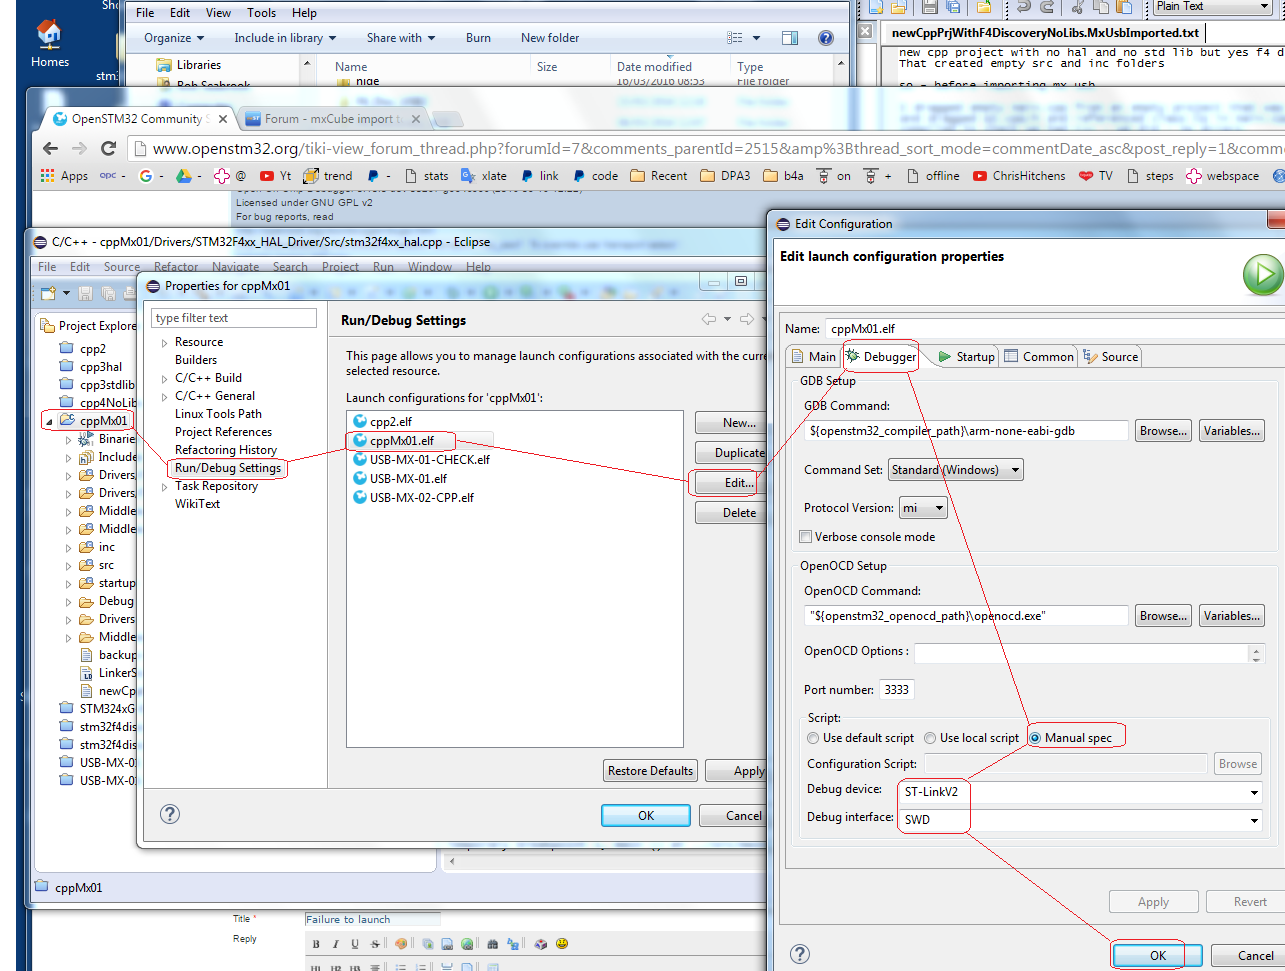Enable Verbose console mode checkbox
The width and height of the screenshot is (1285, 971).
[x=806, y=537]
